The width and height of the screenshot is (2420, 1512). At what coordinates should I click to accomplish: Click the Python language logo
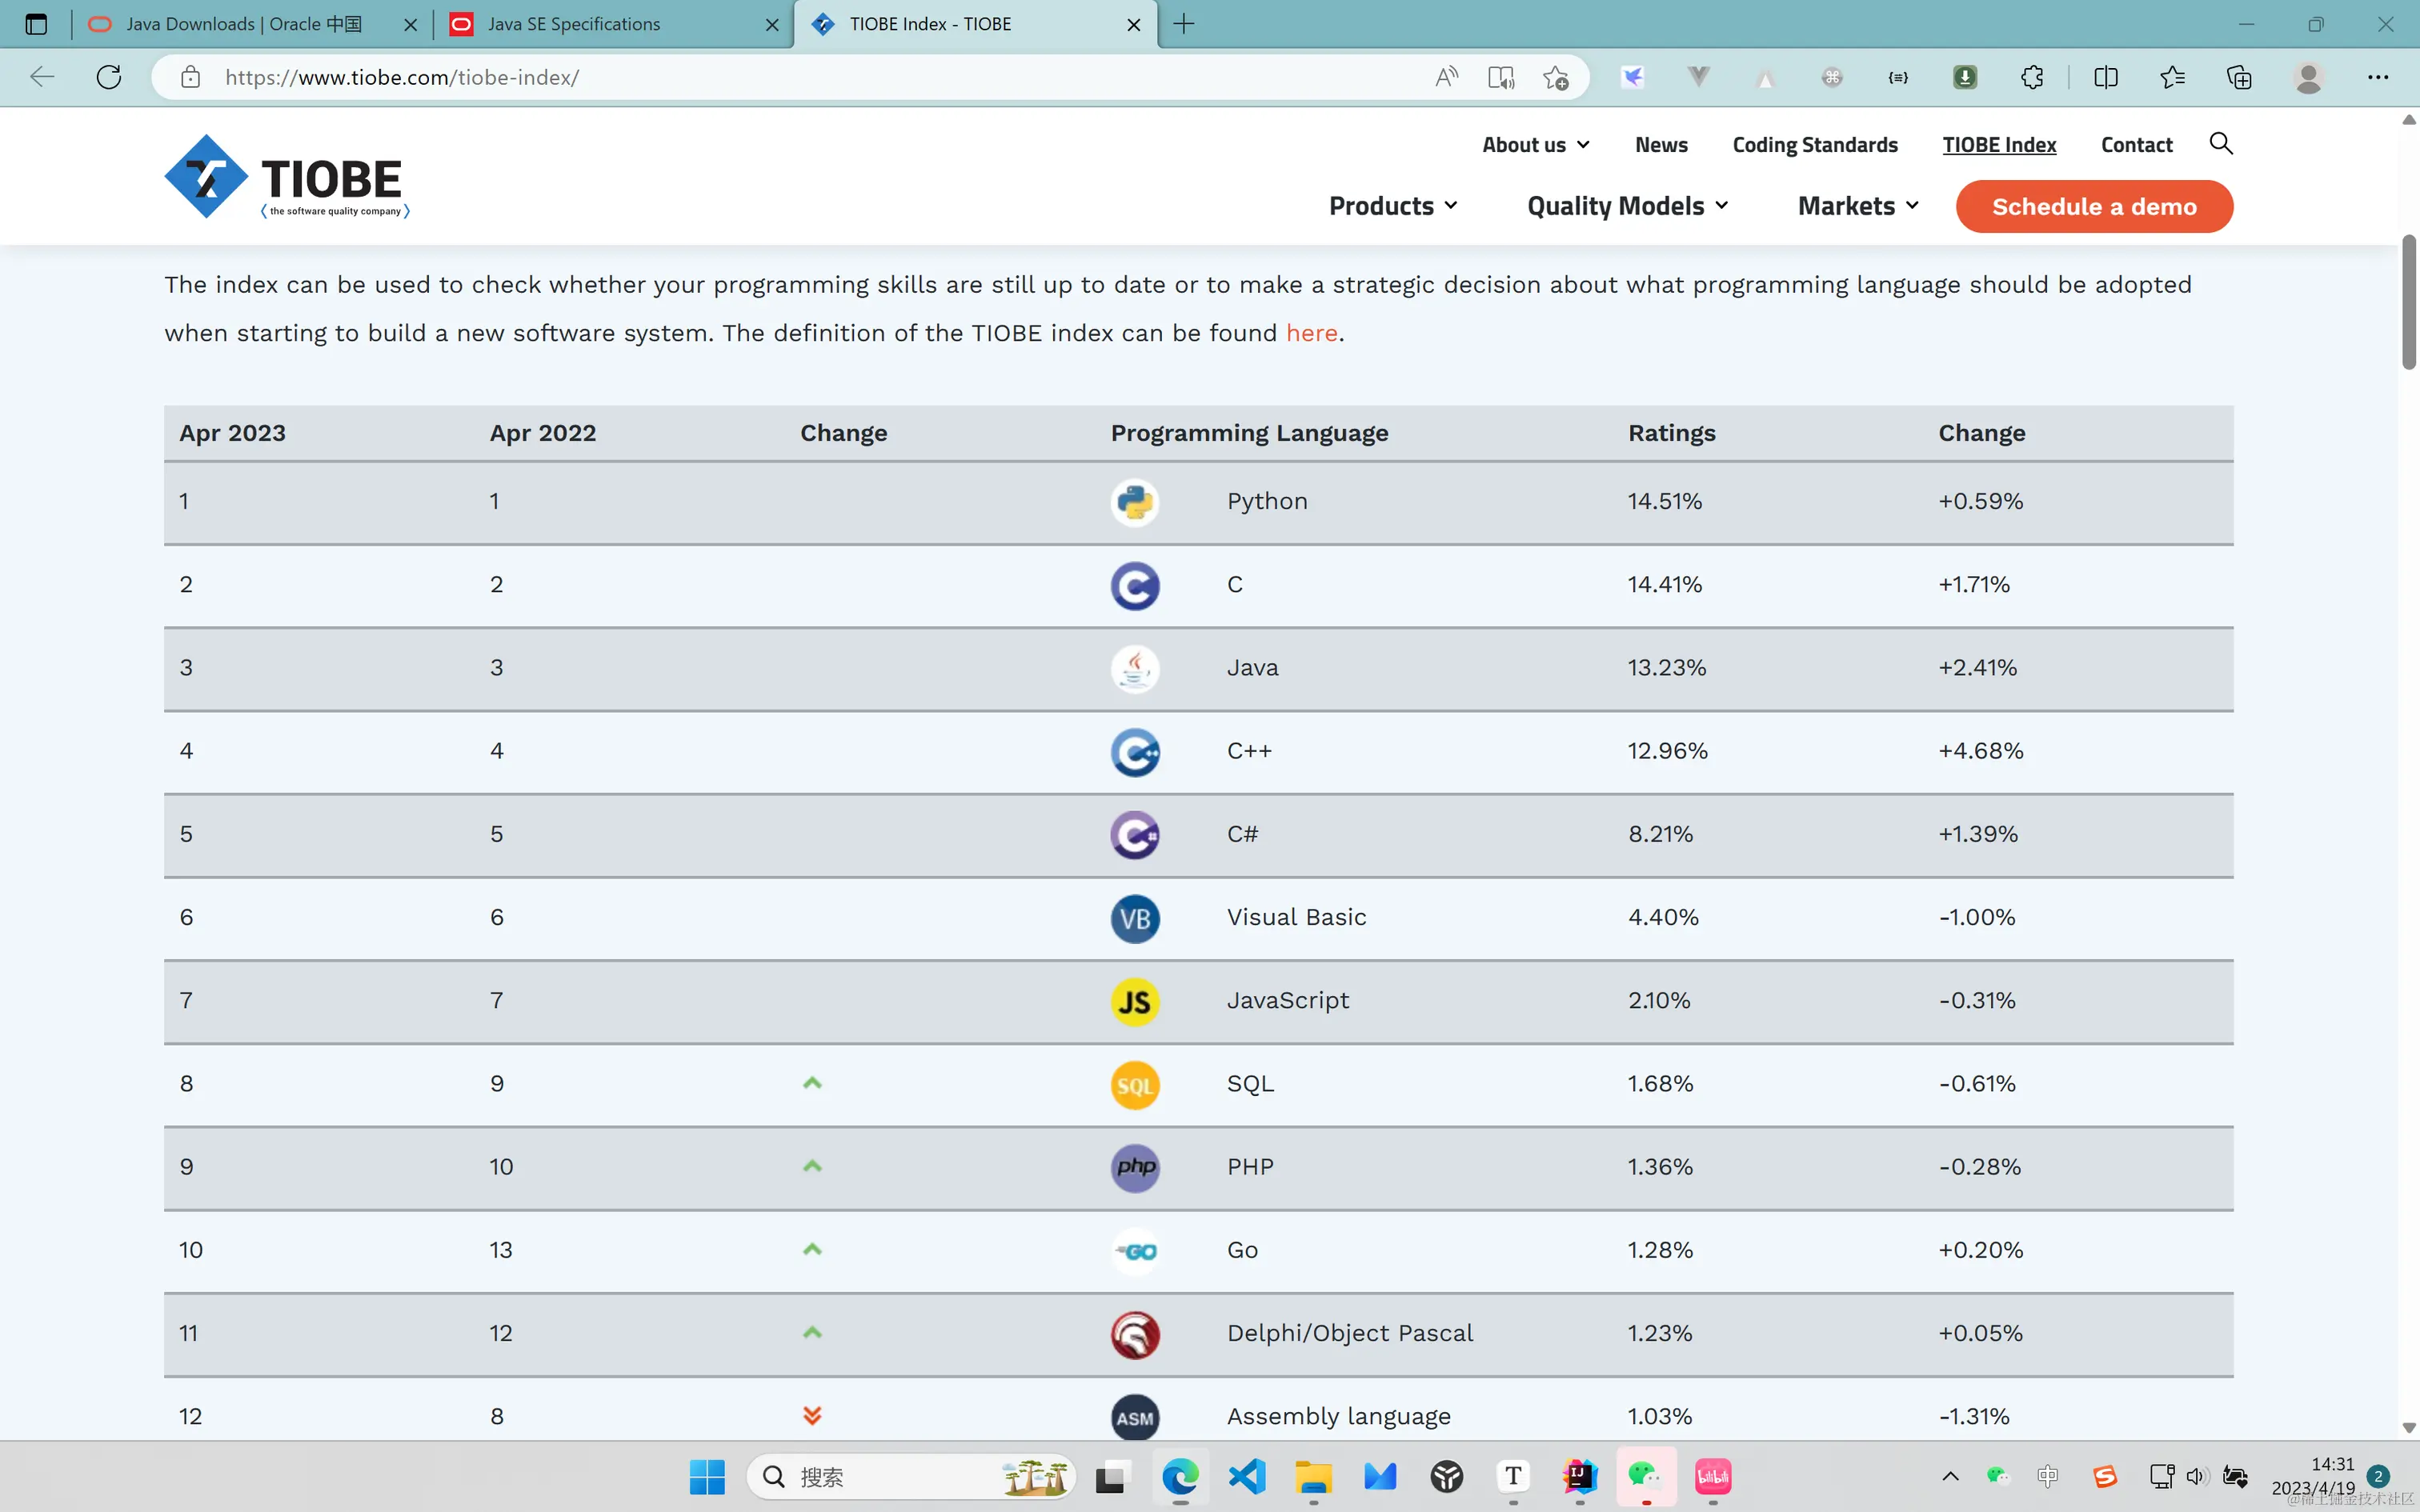pyautogui.click(x=1135, y=502)
